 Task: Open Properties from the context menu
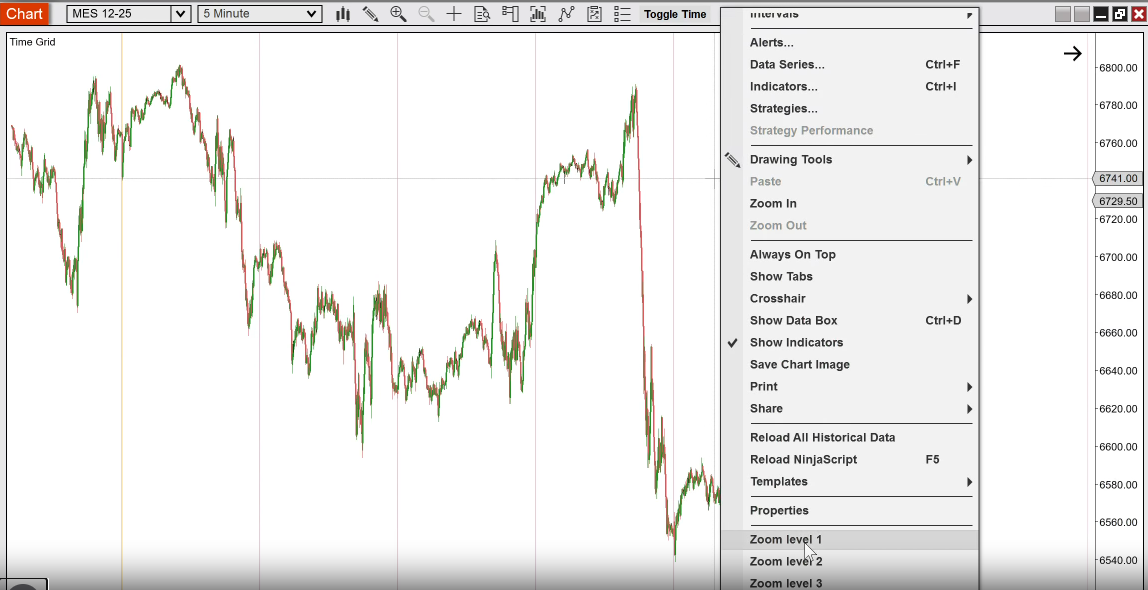pos(849,511)
